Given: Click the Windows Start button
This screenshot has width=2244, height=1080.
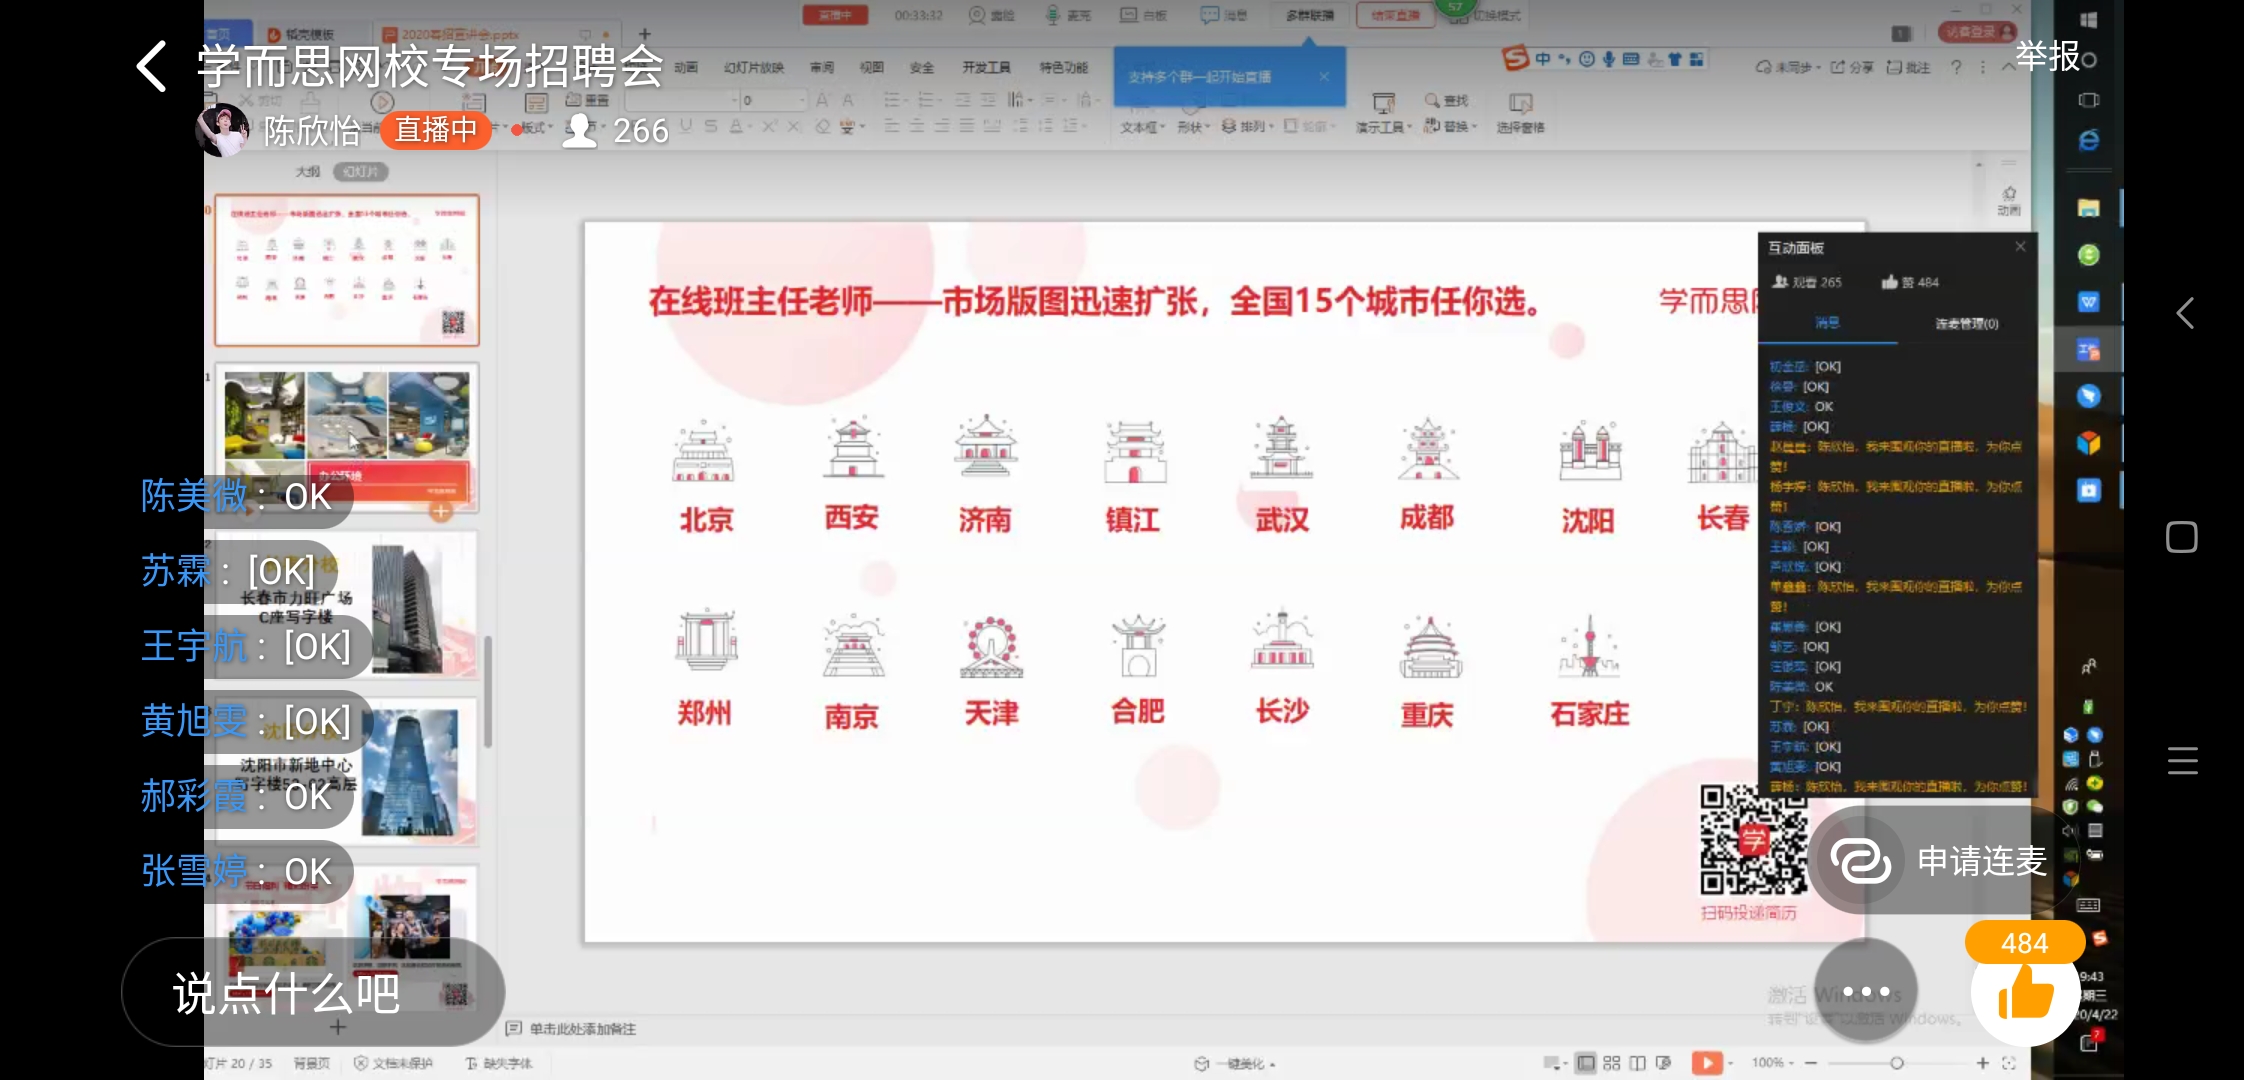Looking at the screenshot, I should pyautogui.click(x=2088, y=19).
